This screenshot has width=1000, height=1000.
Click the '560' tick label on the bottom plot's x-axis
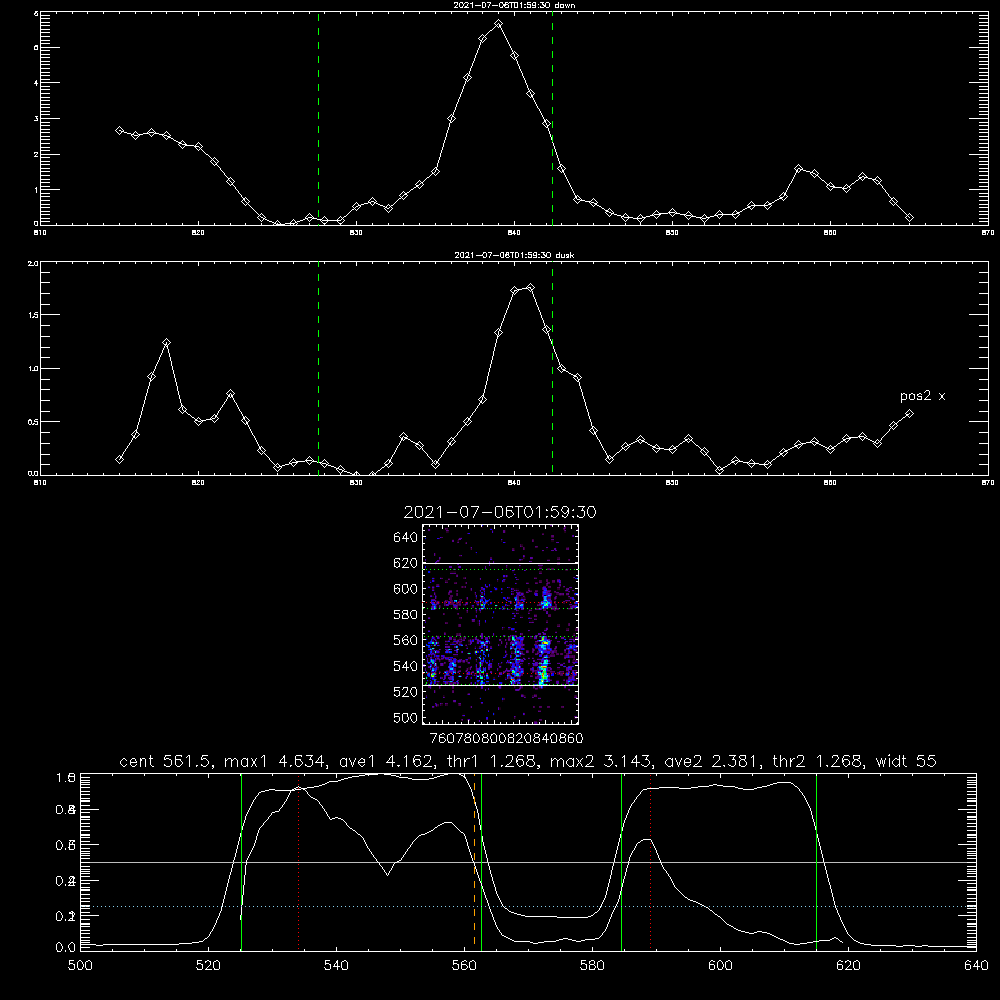tap(464, 966)
